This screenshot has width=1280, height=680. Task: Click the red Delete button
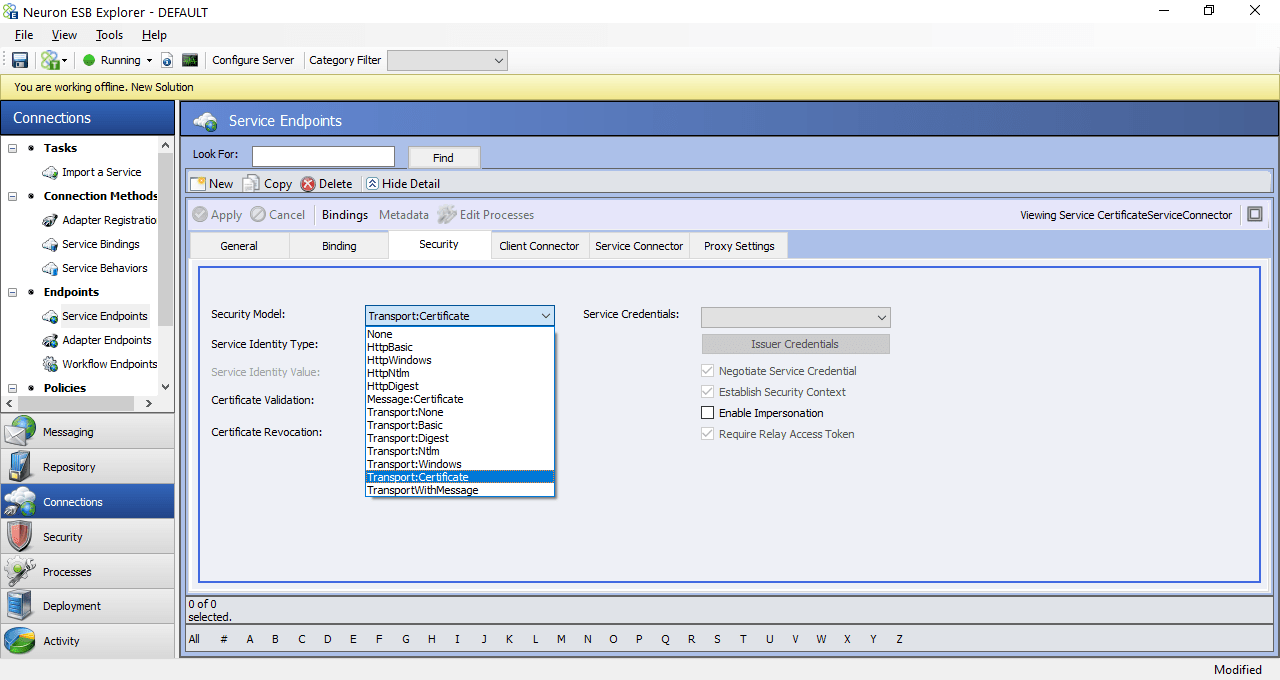327,184
